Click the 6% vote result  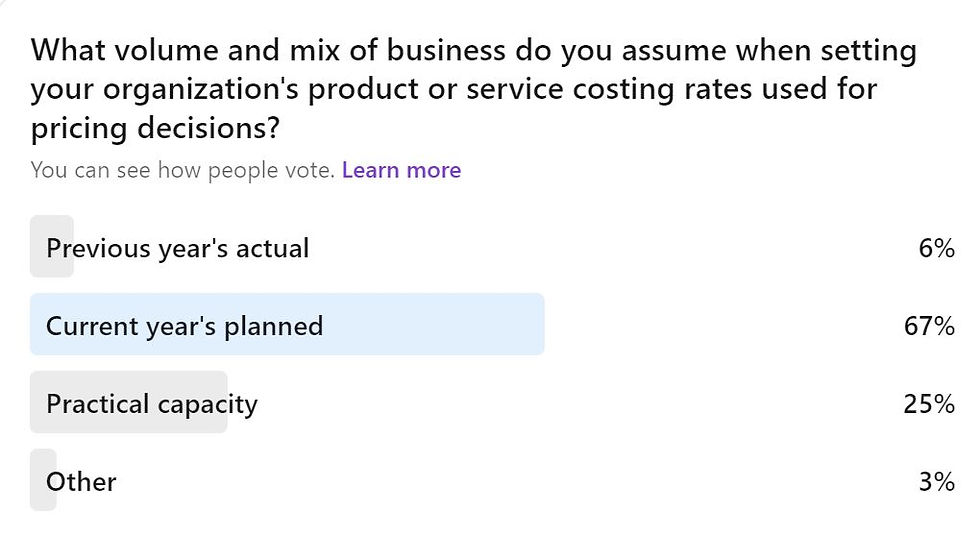coord(936,248)
